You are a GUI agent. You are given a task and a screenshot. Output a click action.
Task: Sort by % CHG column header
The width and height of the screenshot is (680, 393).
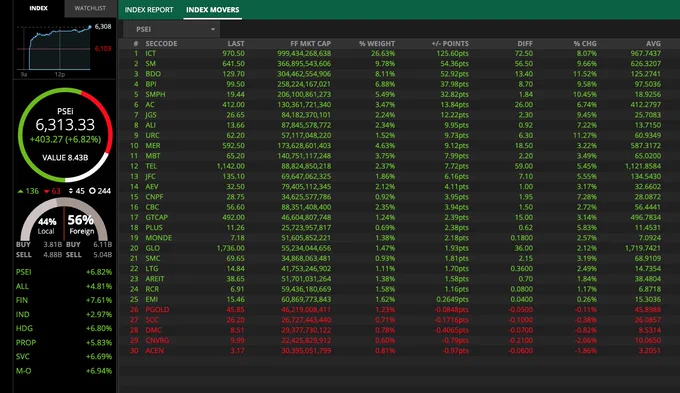(585, 44)
